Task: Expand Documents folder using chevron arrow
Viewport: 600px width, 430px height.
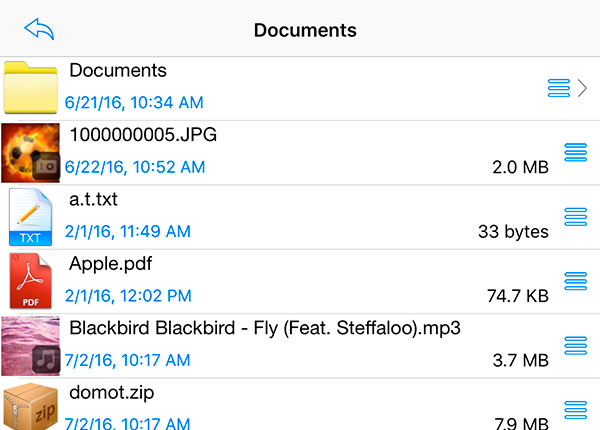Action: click(x=584, y=88)
